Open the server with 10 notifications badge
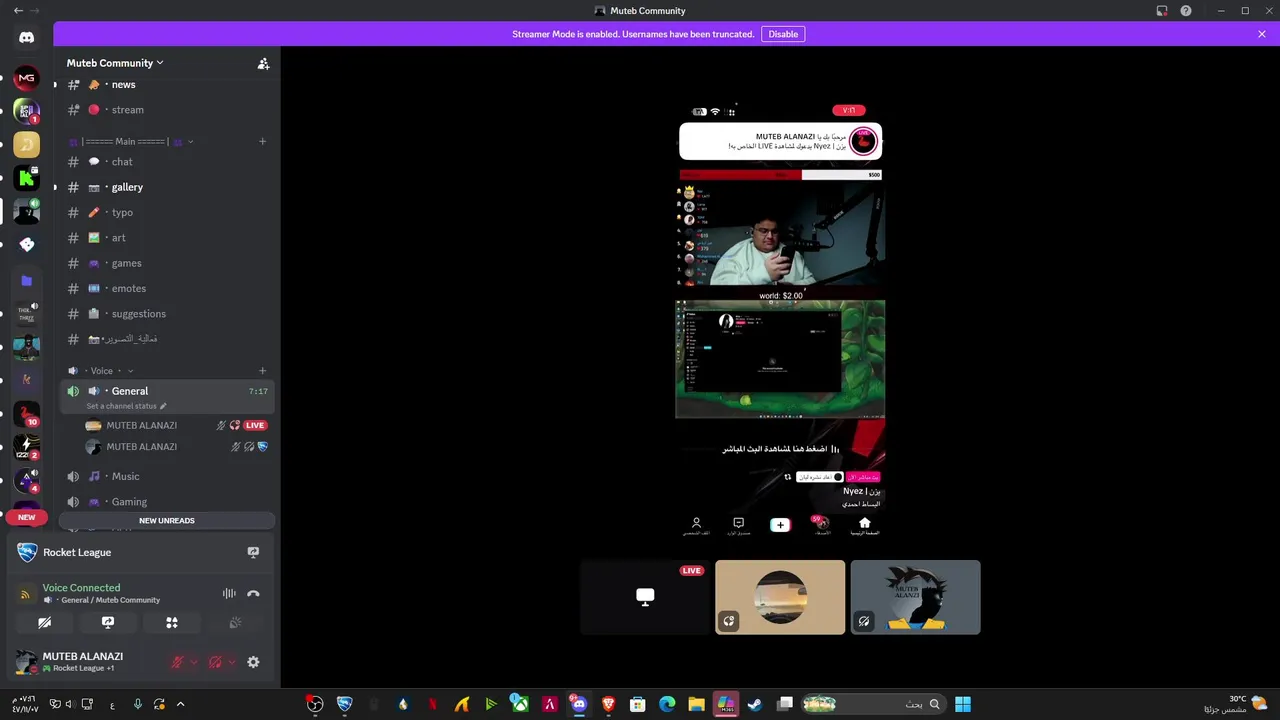 point(27,414)
